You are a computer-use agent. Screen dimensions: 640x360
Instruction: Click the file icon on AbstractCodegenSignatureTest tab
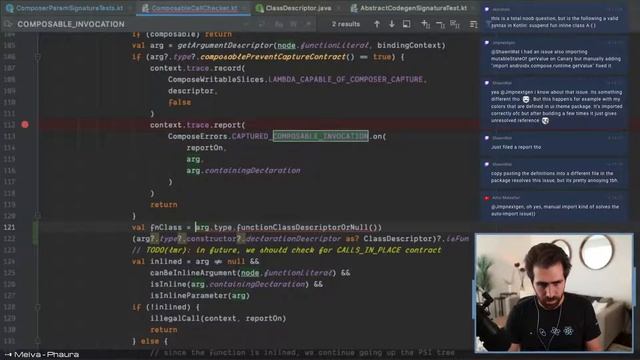coord(354,8)
